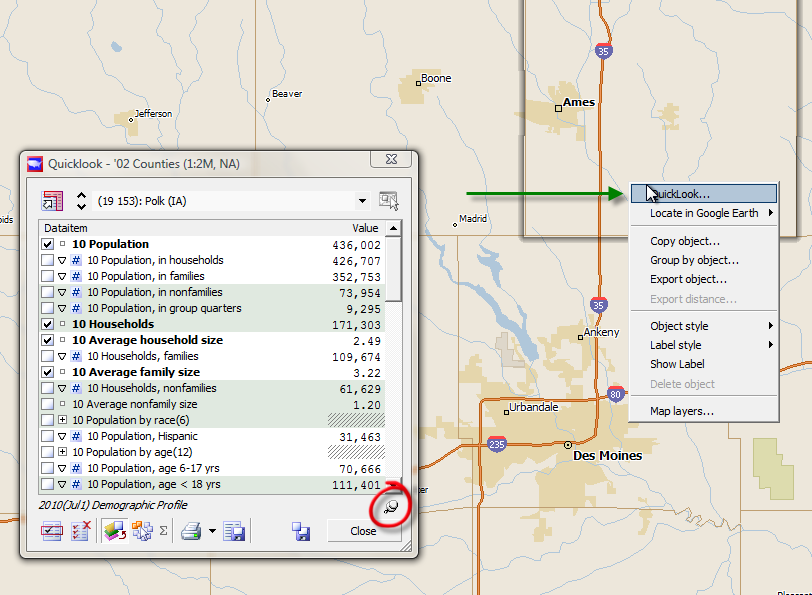Click the blue floppy disks icon near Close
Screen dimensions: 812x595
pyautogui.click(x=300, y=531)
